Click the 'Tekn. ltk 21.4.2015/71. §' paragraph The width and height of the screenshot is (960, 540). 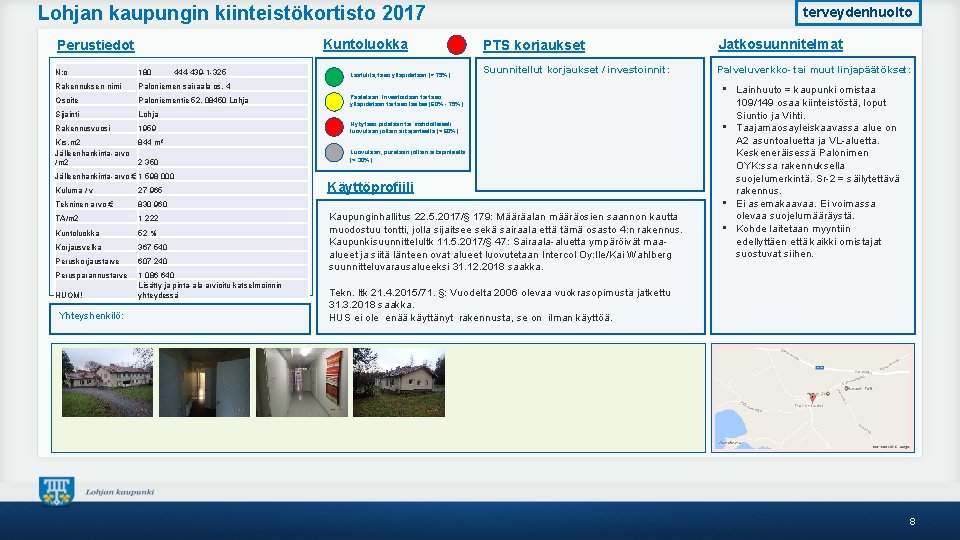coord(500,299)
